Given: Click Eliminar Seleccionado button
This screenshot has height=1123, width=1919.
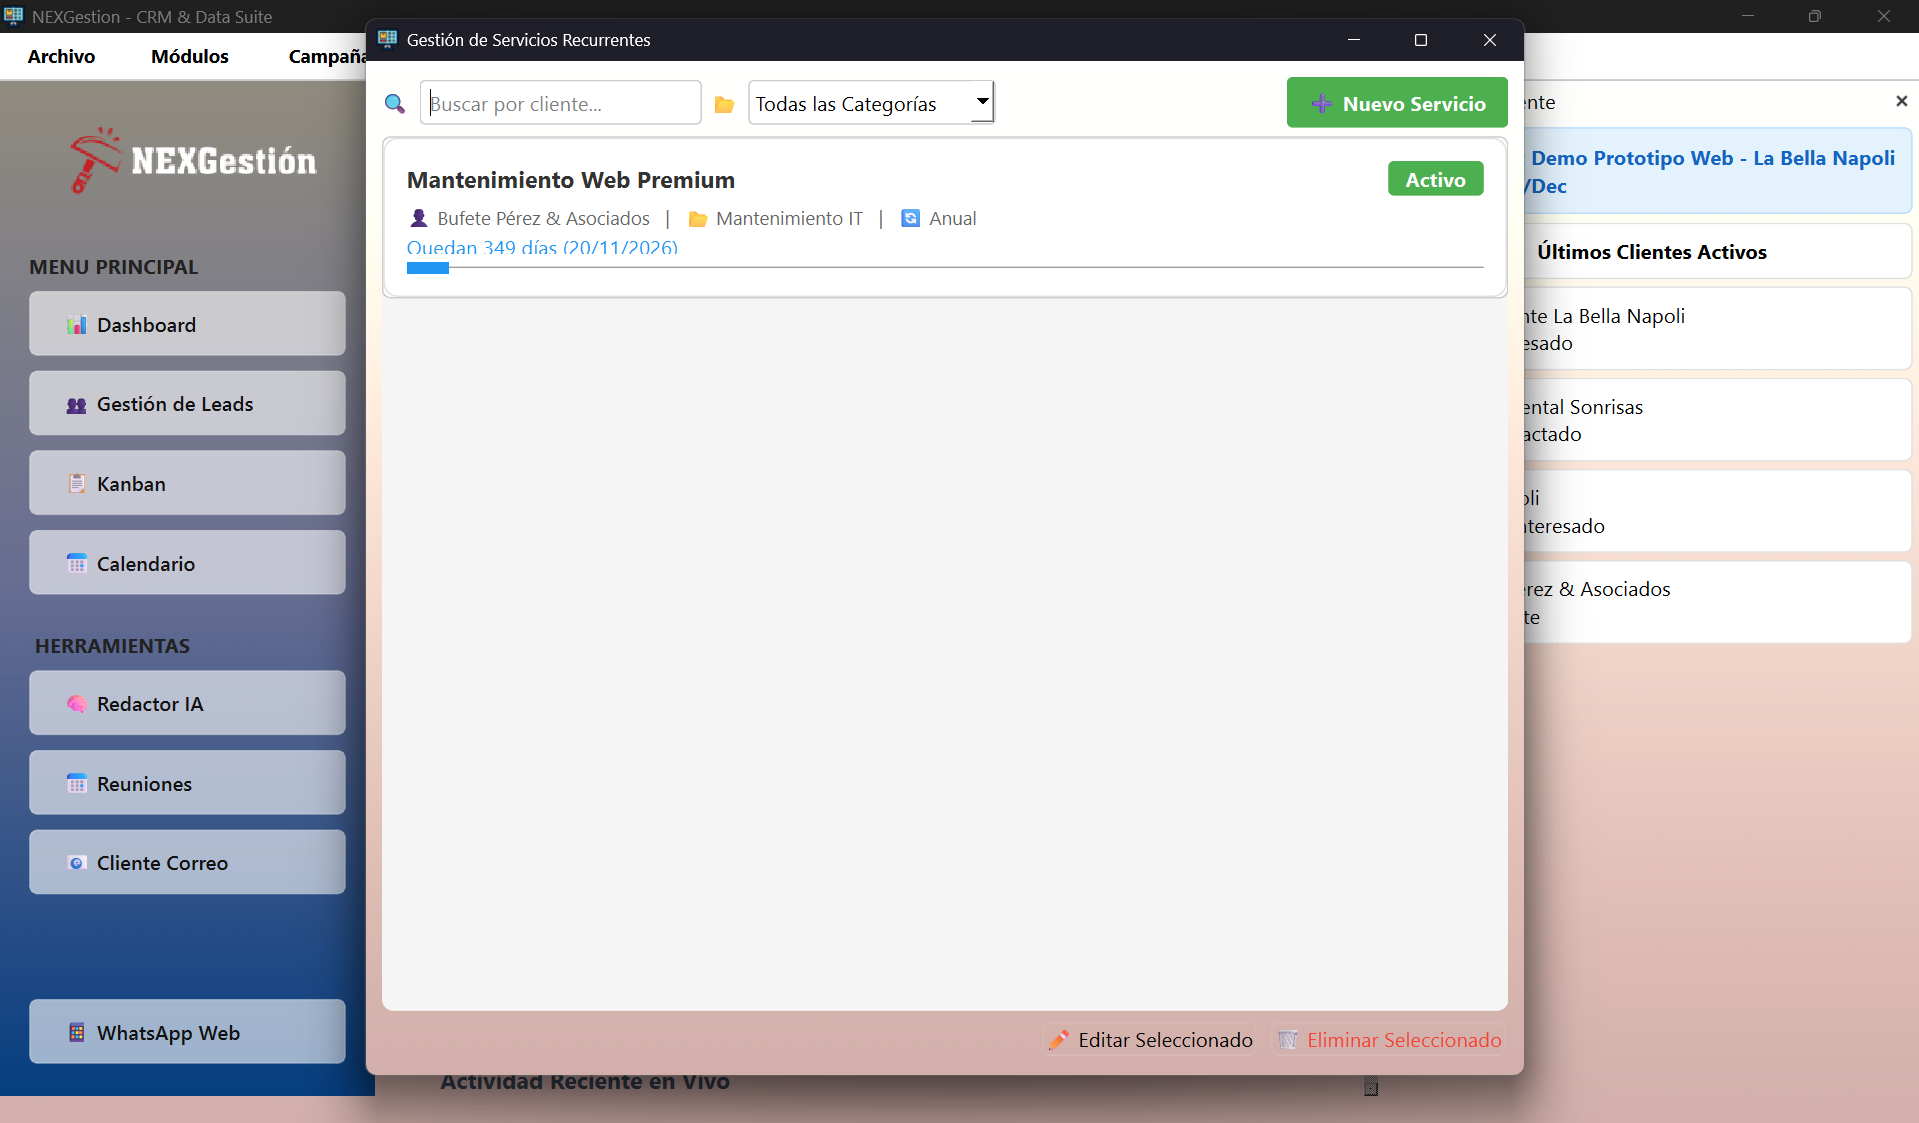Looking at the screenshot, I should [1390, 1040].
